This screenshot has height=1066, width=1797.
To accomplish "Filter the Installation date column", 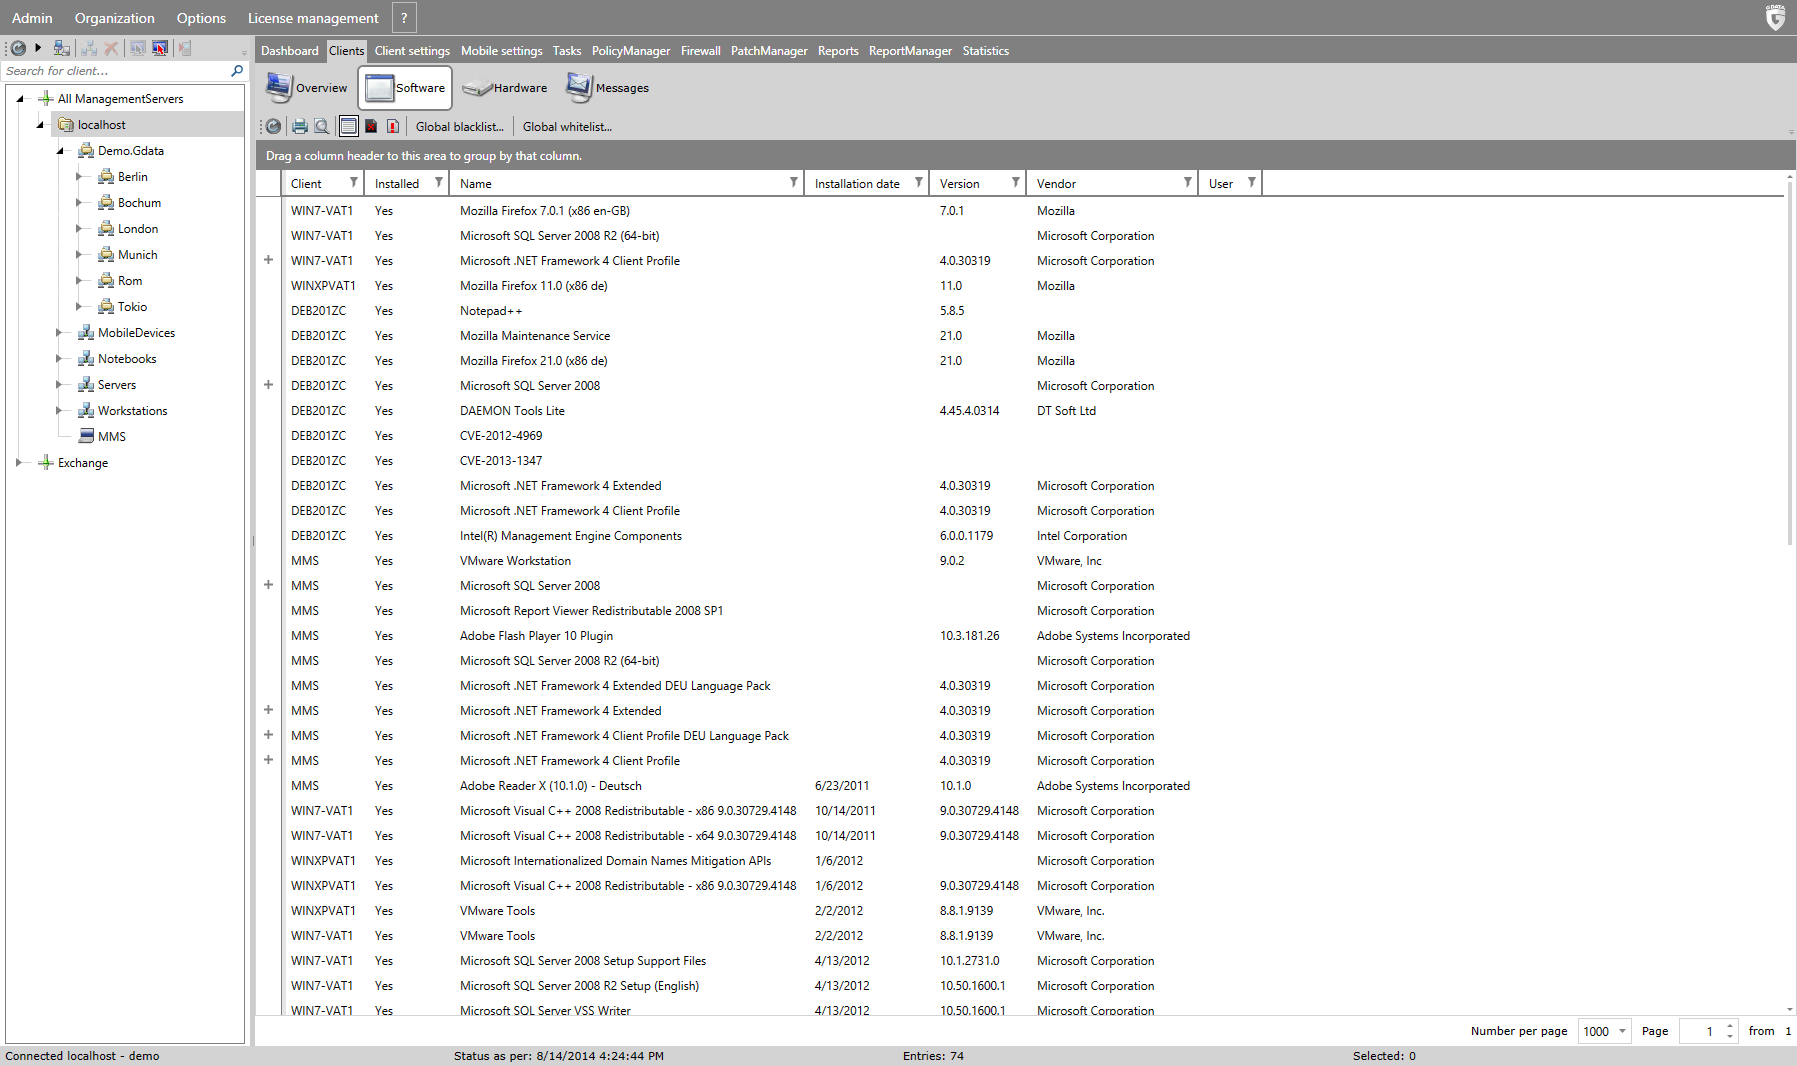I will [918, 183].
